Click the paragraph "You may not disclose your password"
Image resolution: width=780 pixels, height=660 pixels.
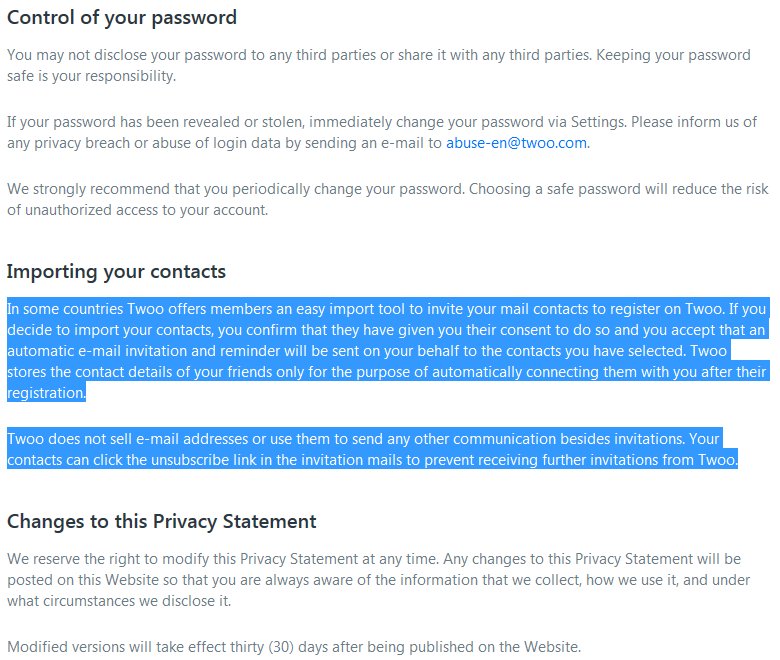[x=379, y=65]
